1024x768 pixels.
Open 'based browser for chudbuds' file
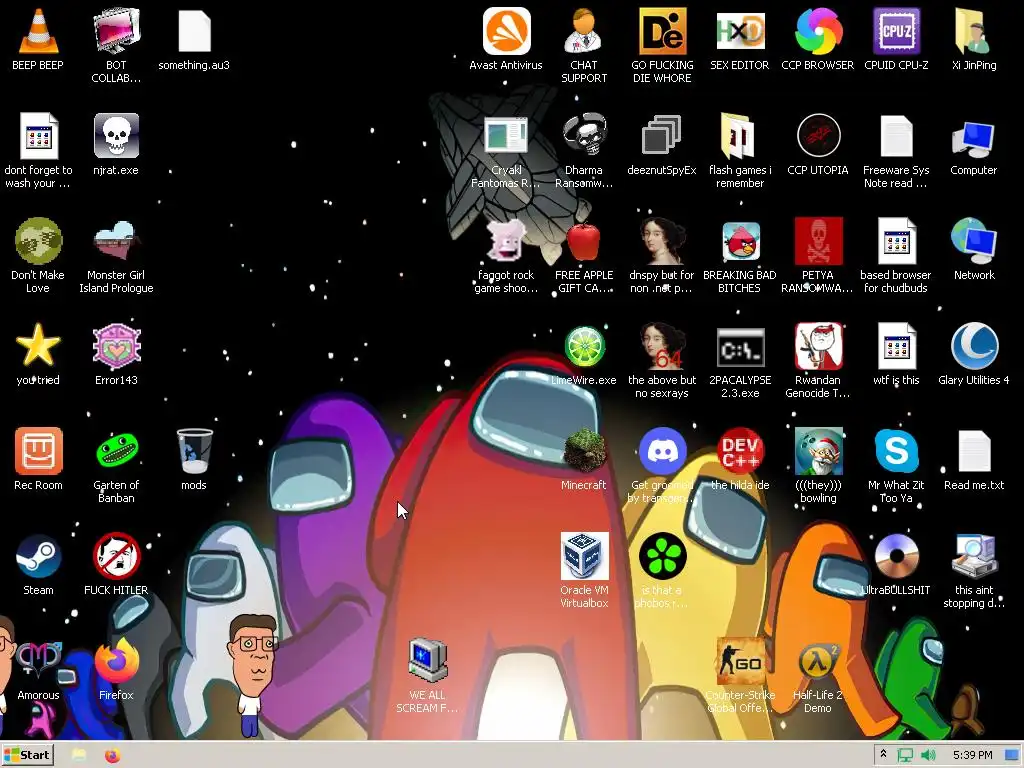point(896,242)
